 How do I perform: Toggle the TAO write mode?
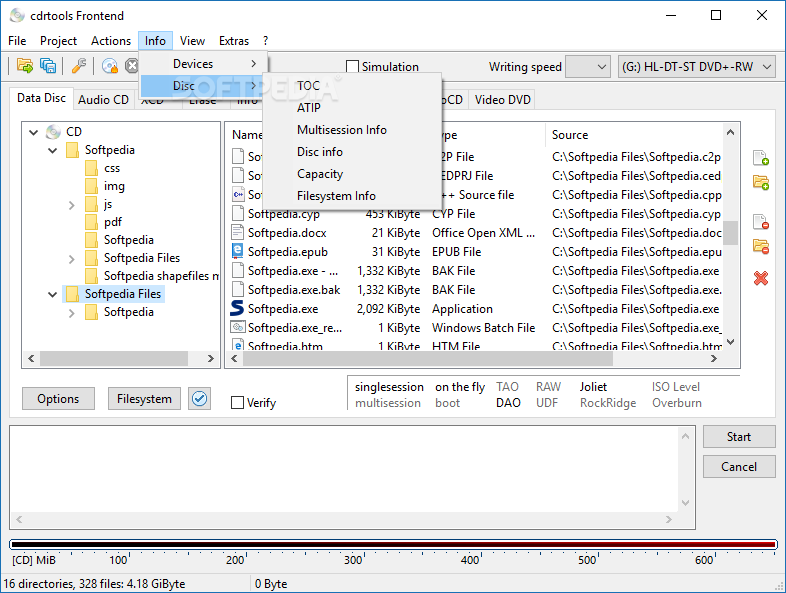click(507, 387)
